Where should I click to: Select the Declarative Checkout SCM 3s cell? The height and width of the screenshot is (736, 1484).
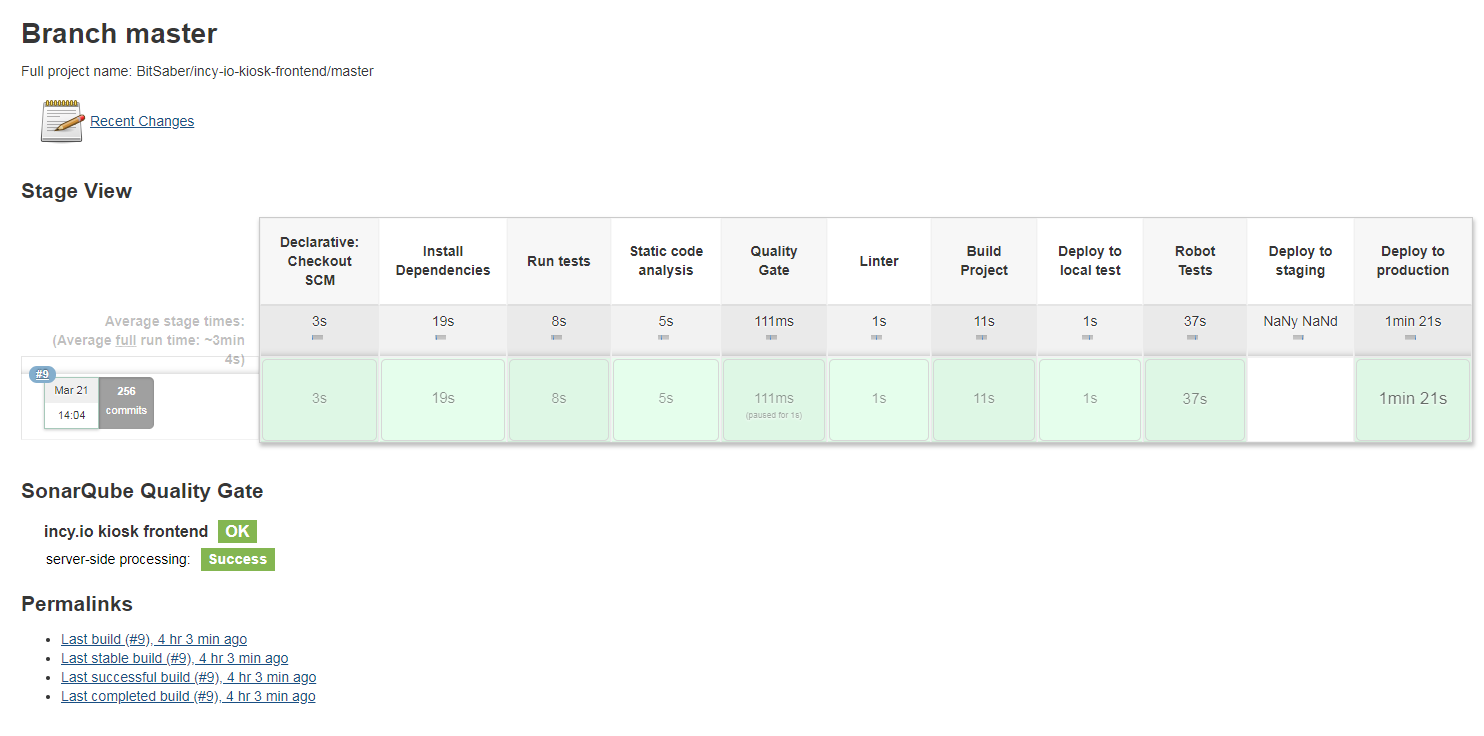click(319, 399)
